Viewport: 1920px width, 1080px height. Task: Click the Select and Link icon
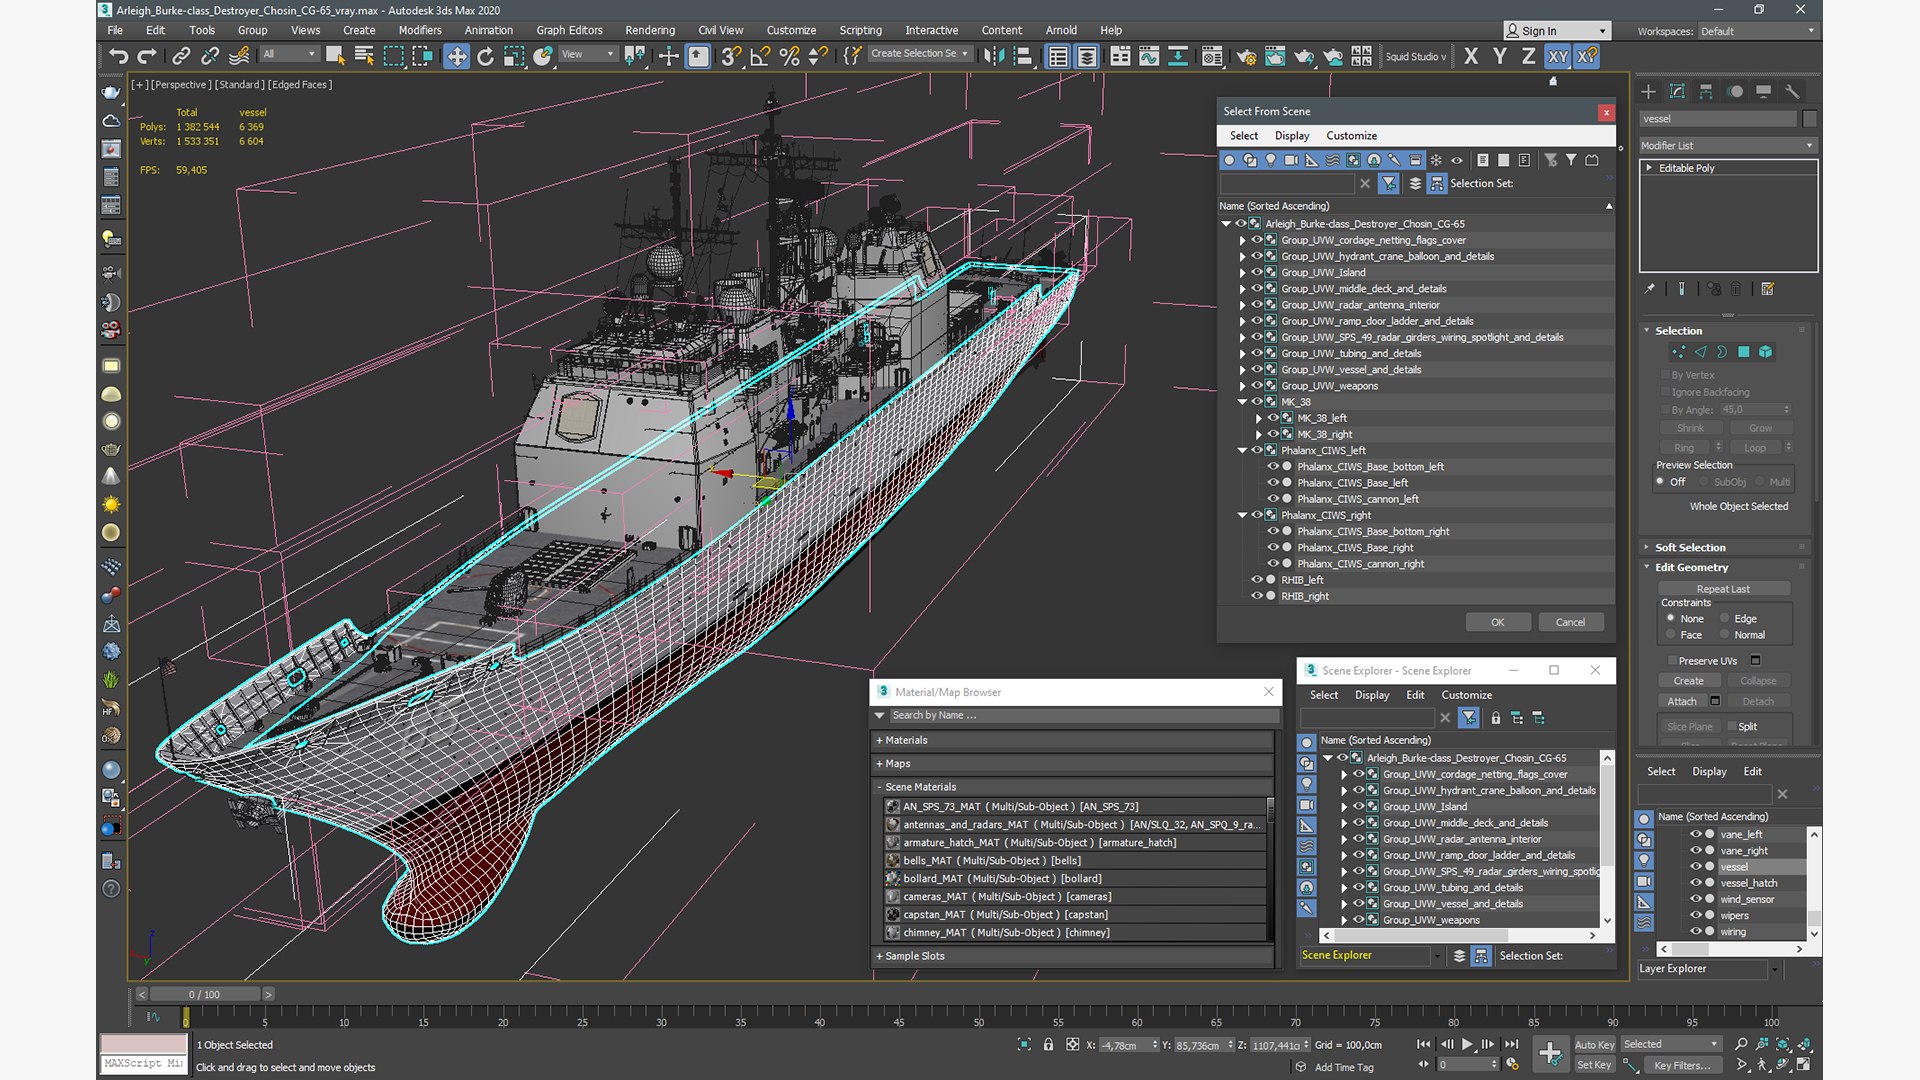(181, 56)
